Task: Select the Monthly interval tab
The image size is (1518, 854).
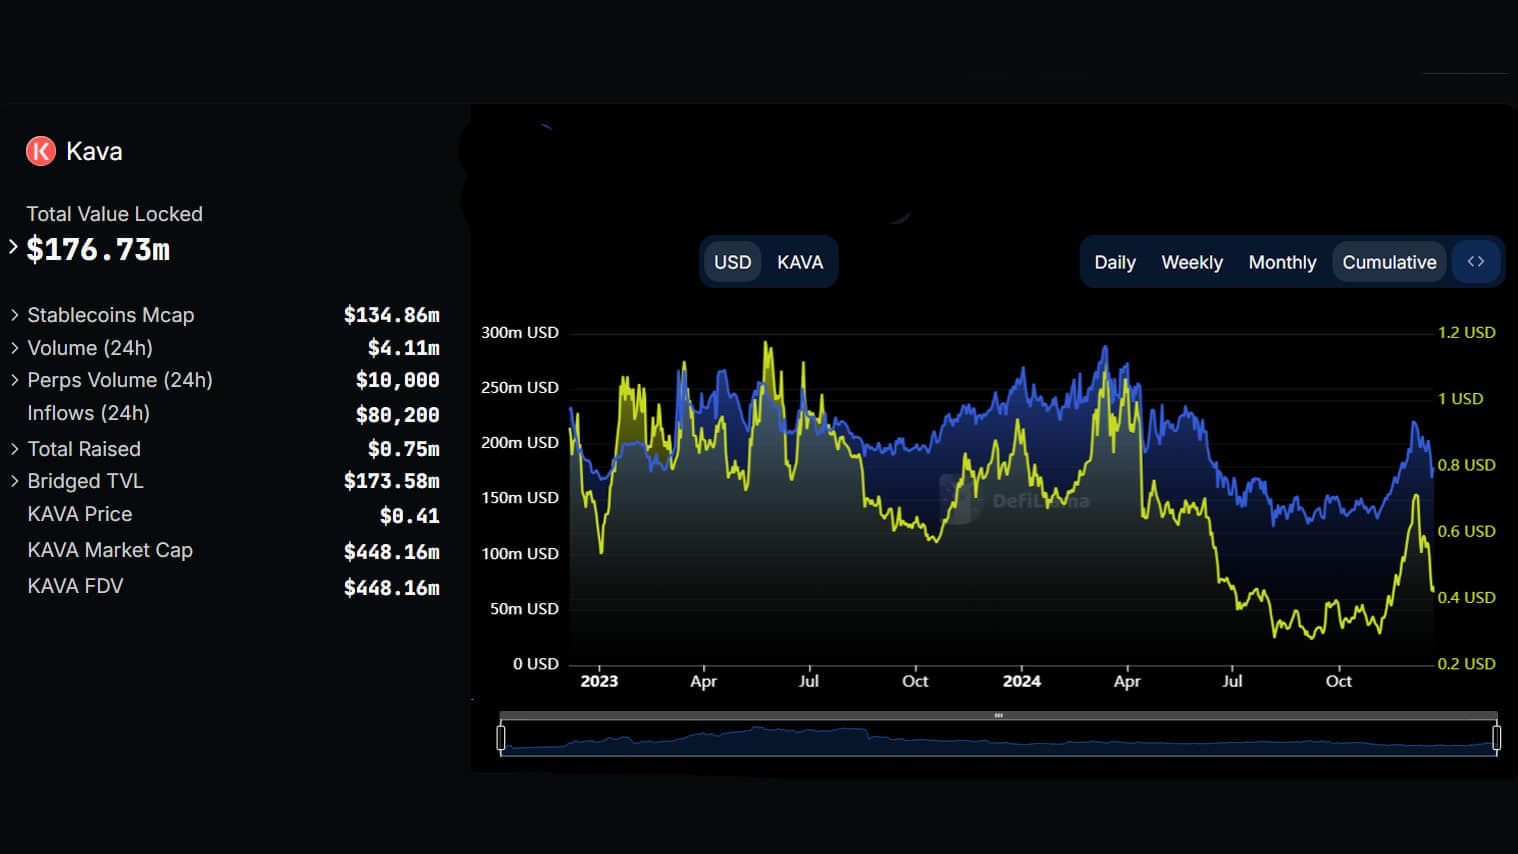Action: (x=1282, y=262)
